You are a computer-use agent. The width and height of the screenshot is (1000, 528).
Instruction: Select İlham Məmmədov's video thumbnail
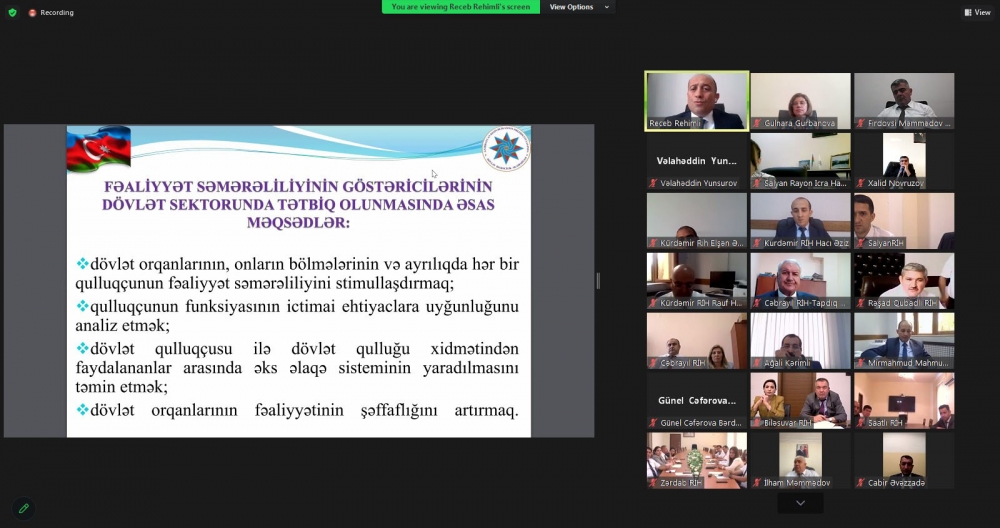pyautogui.click(x=800, y=460)
